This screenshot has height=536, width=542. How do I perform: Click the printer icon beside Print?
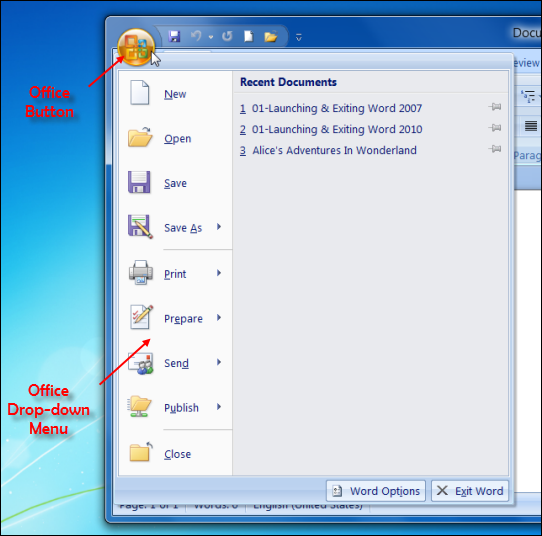[x=140, y=273]
